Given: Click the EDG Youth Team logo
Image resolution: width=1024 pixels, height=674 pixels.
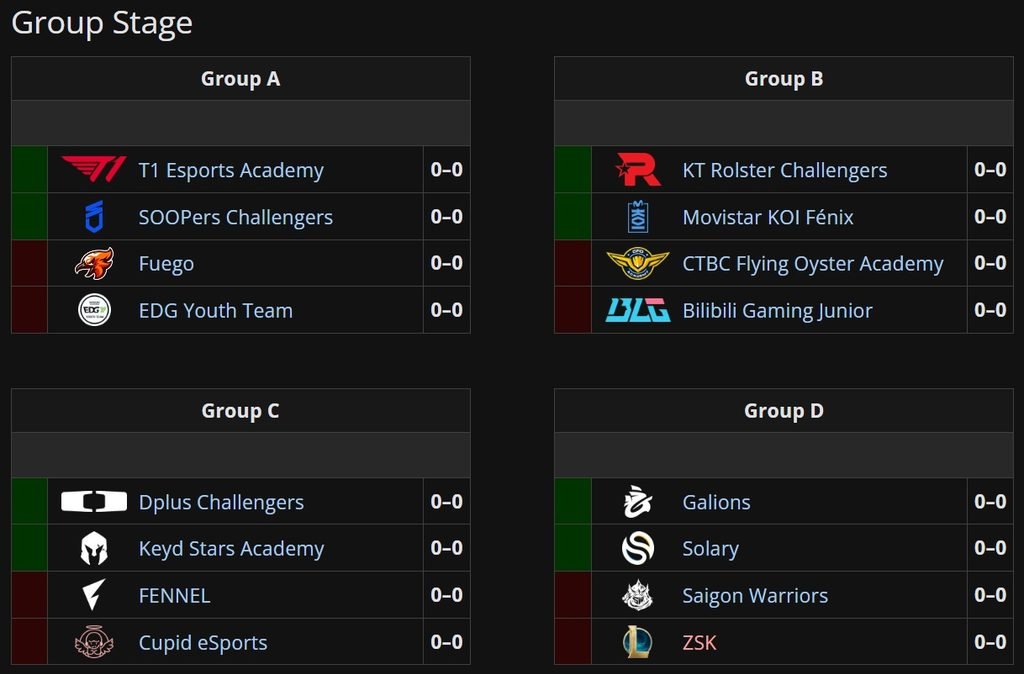Looking at the screenshot, I should pyautogui.click(x=94, y=310).
